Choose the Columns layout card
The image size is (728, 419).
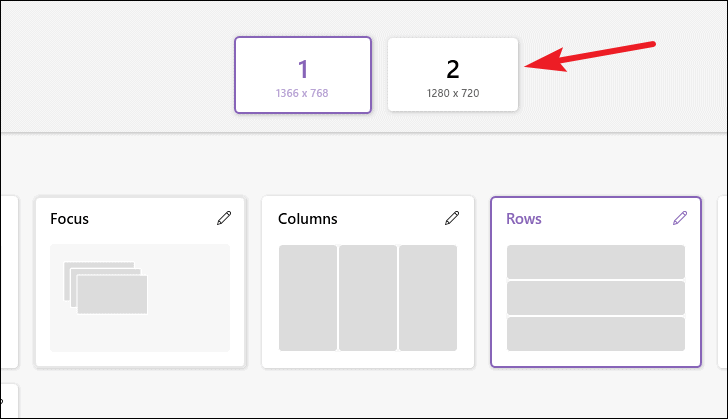tap(368, 282)
